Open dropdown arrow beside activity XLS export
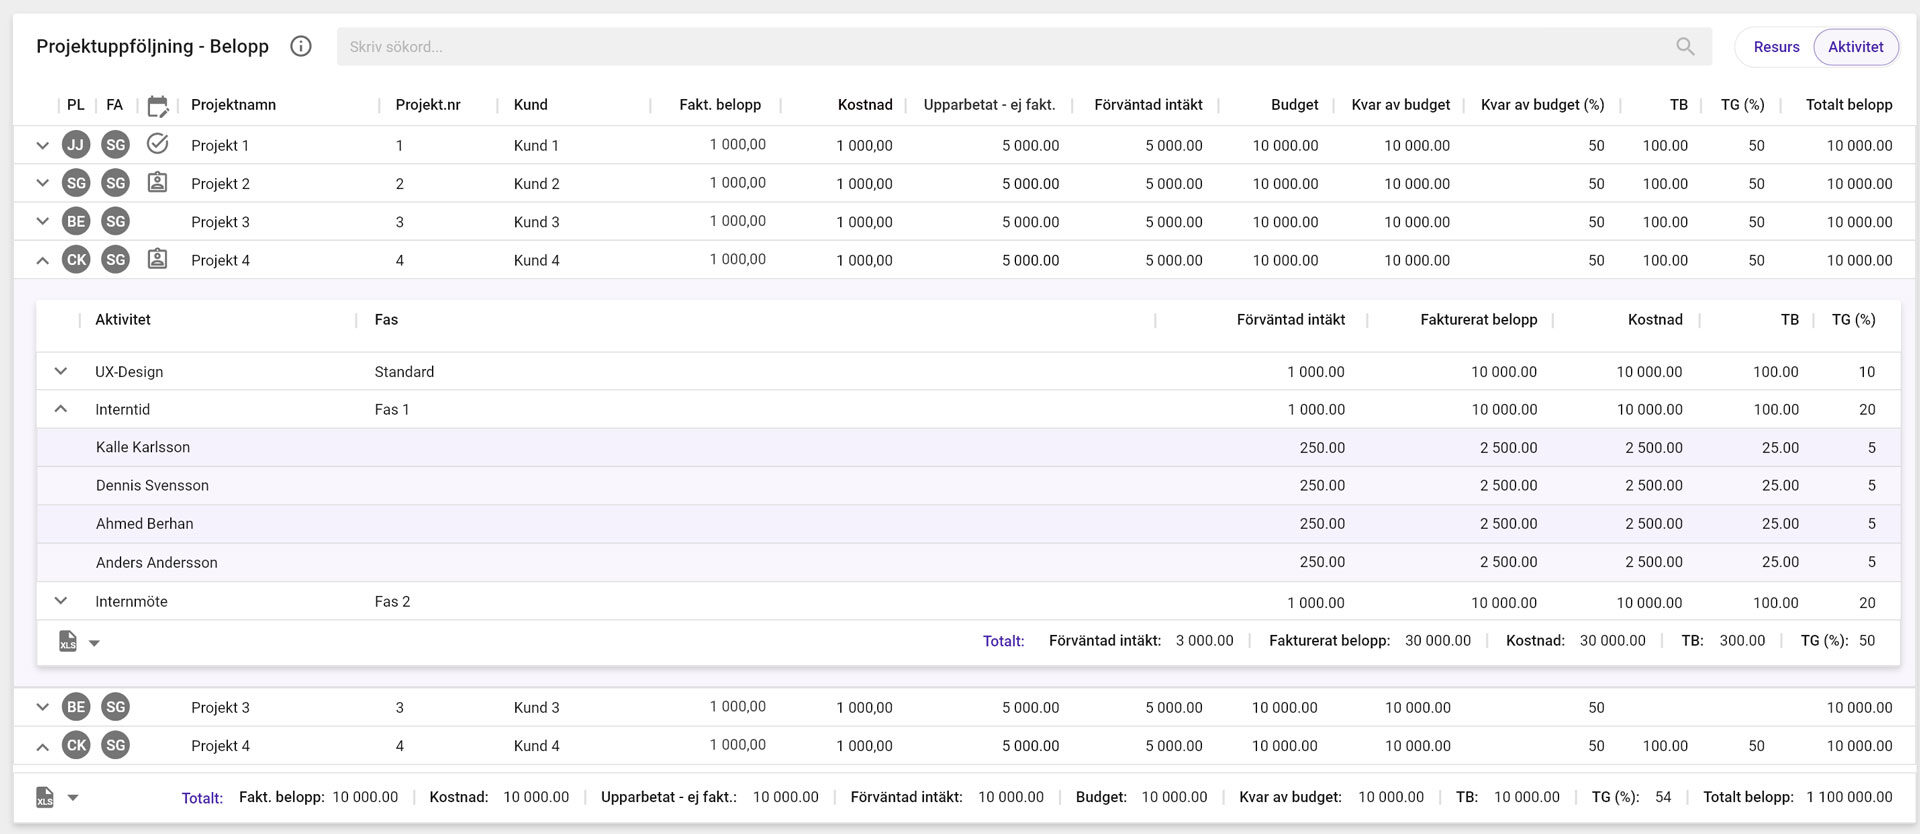This screenshot has width=1920, height=834. (x=94, y=643)
